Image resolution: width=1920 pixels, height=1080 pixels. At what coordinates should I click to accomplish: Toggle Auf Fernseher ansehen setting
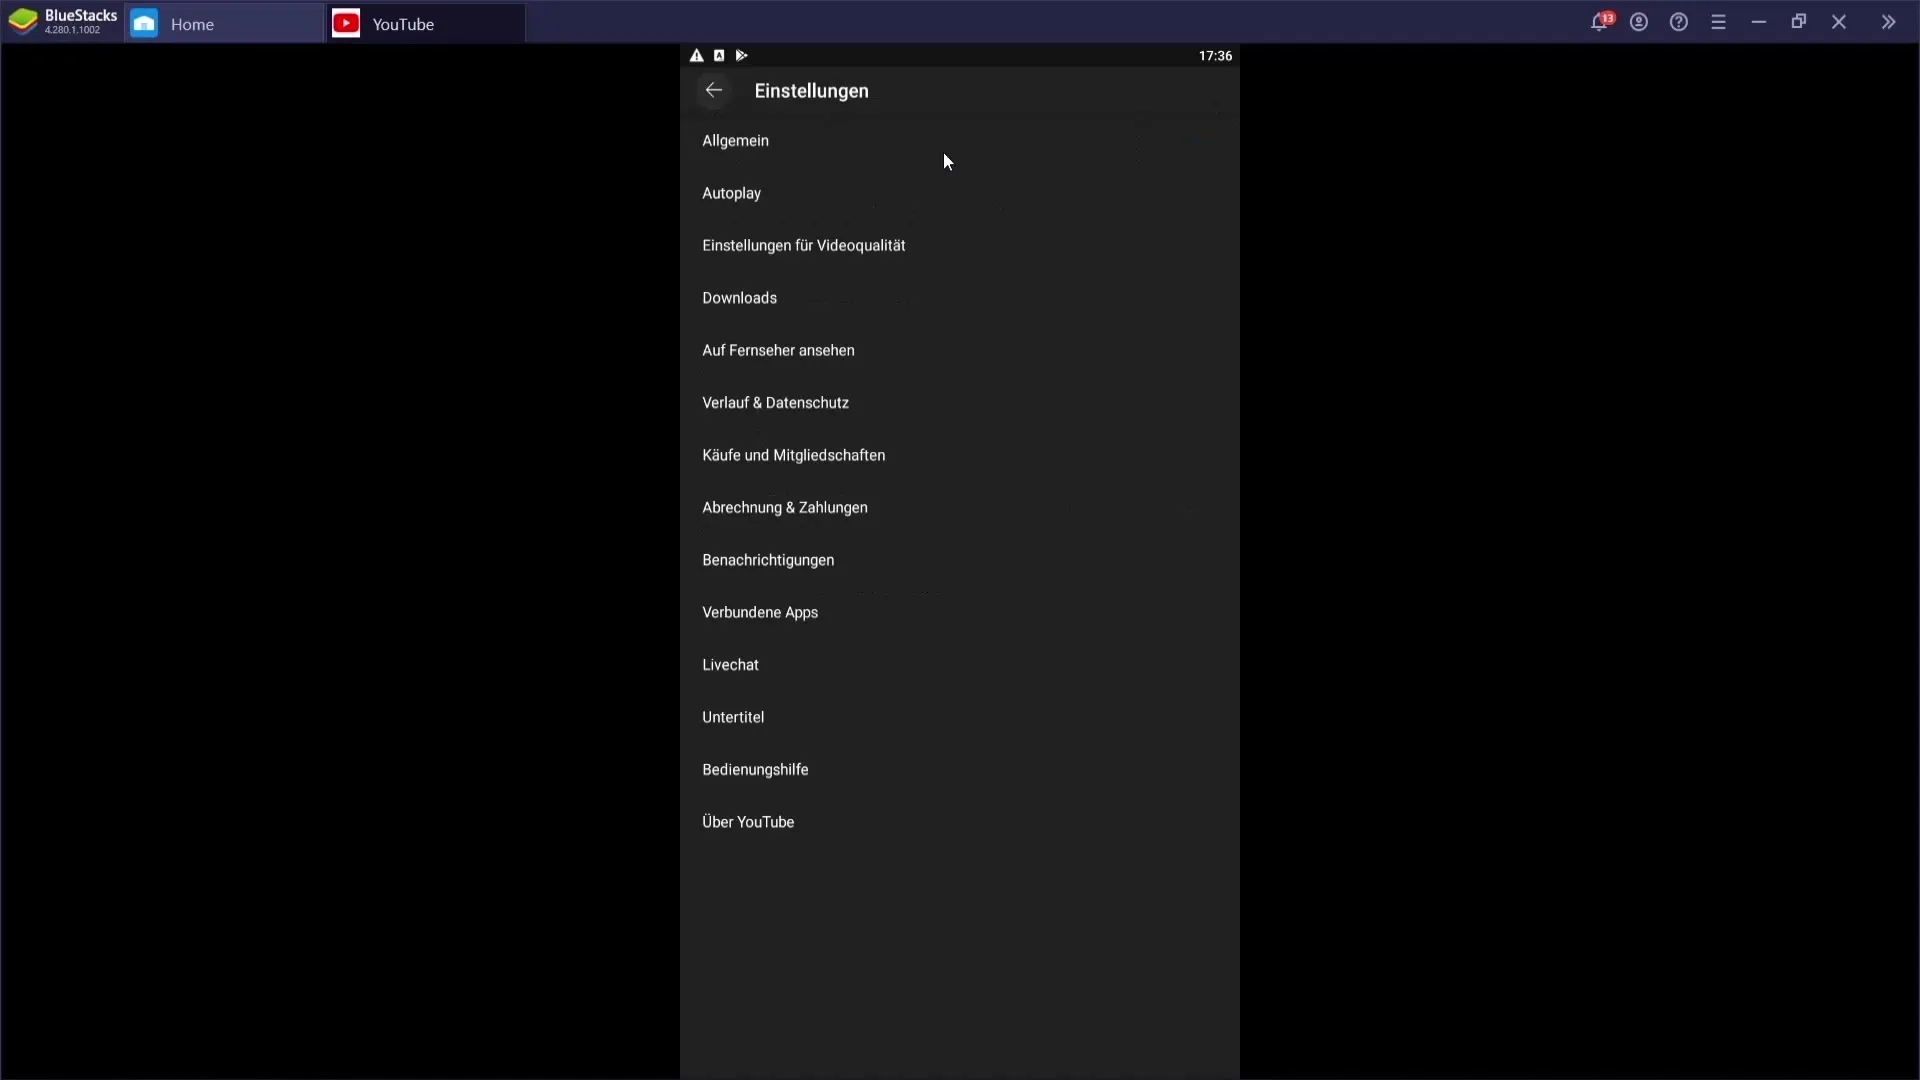(779, 349)
